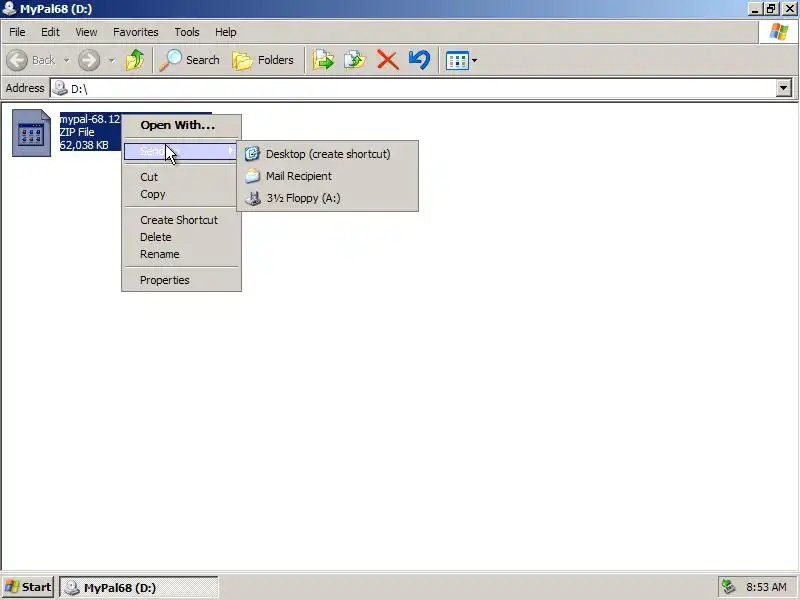Select the highlighted Send To item

181,151
